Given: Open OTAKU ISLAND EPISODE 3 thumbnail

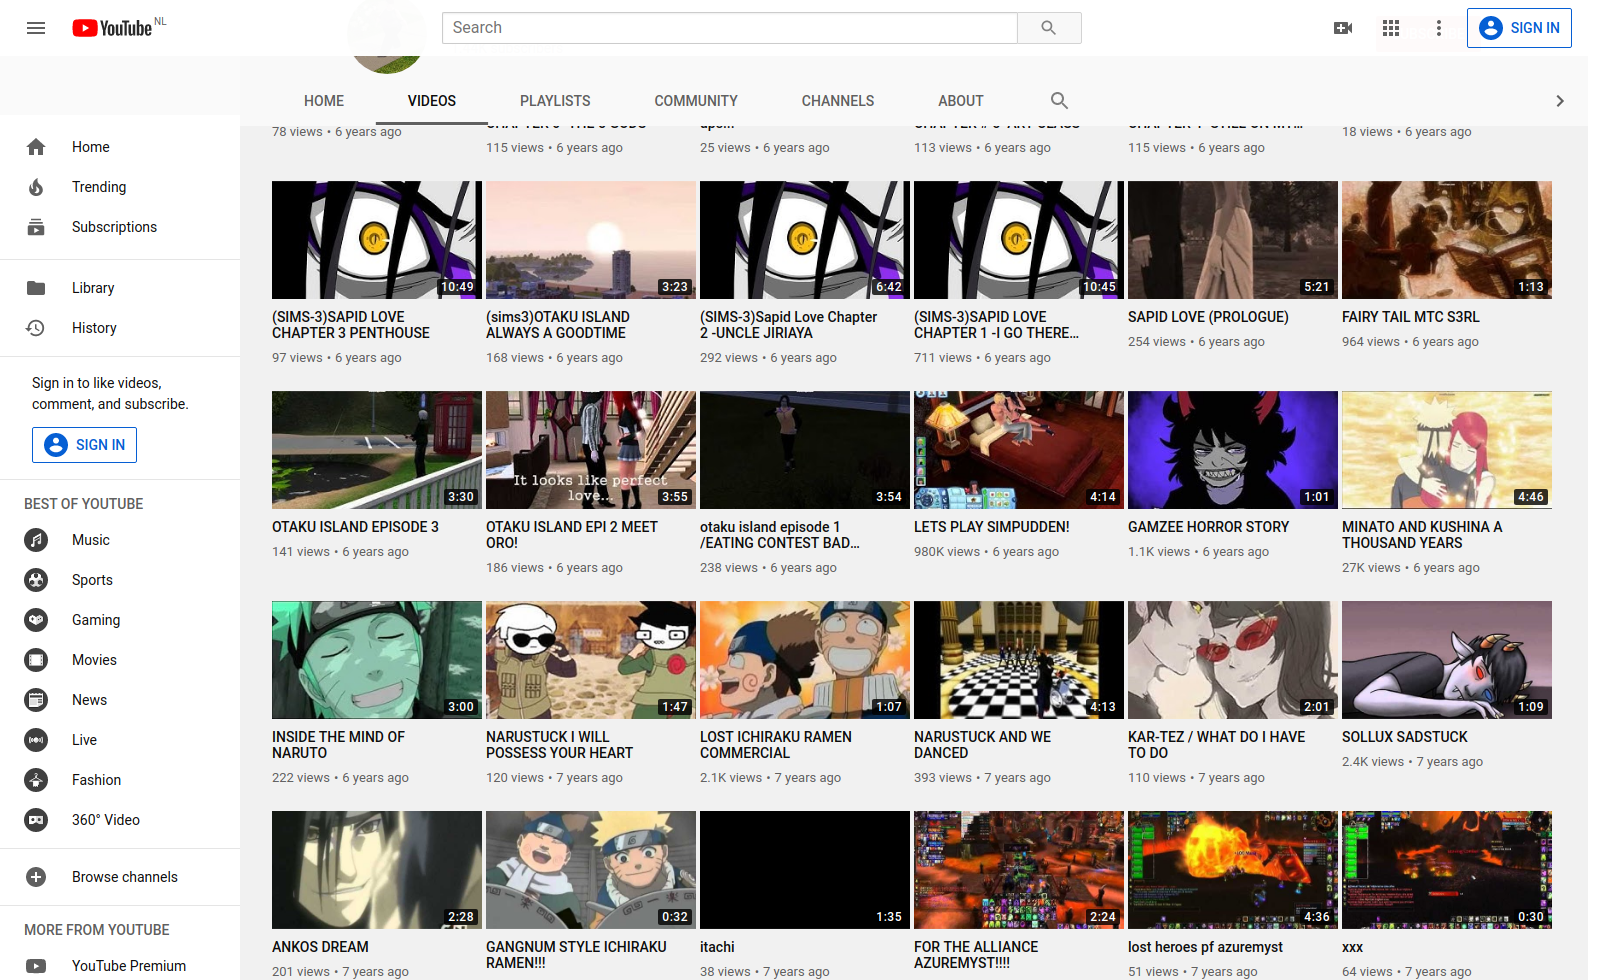Looking at the screenshot, I should (x=377, y=450).
